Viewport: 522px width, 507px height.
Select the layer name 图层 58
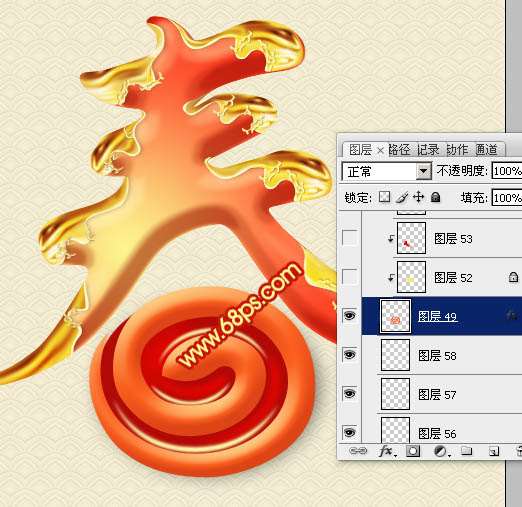pos(437,356)
